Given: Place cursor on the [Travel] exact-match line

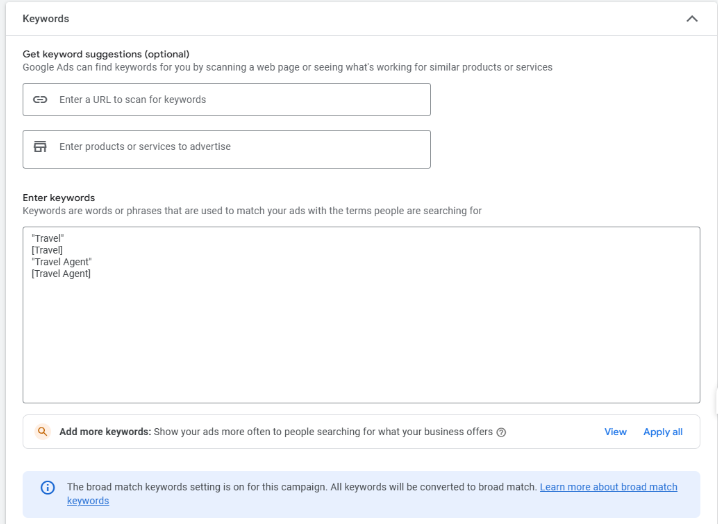Looking at the screenshot, I should (x=47, y=250).
